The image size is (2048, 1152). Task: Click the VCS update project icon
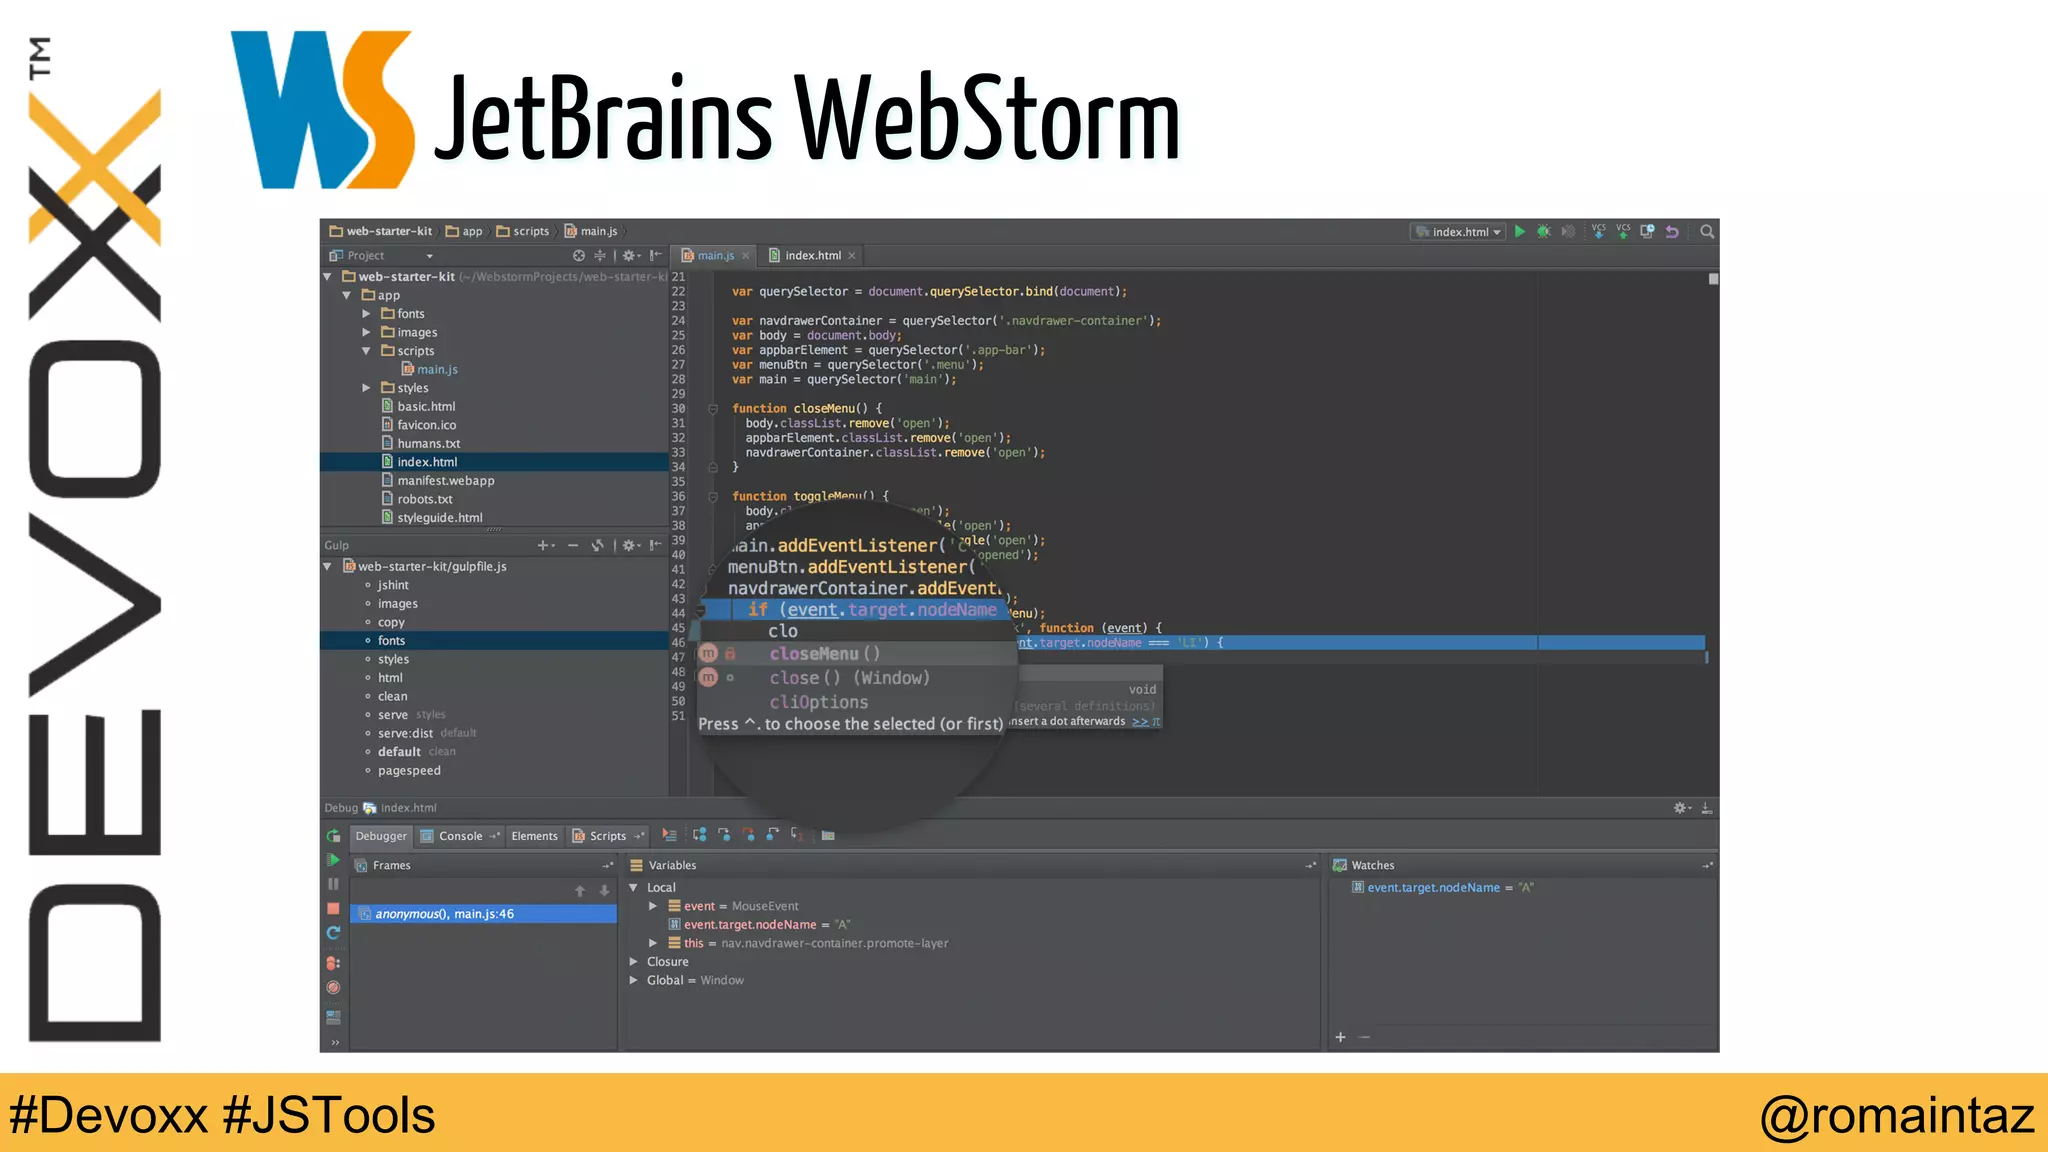coord(1598,231)
